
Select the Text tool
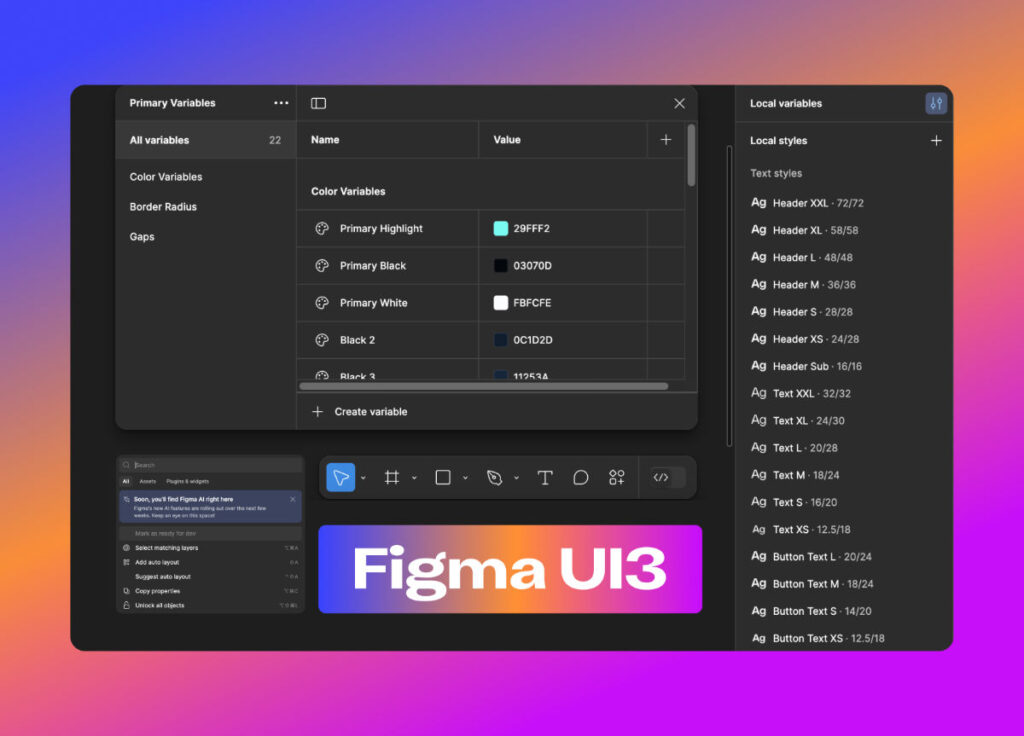click(x=545, y=478)
